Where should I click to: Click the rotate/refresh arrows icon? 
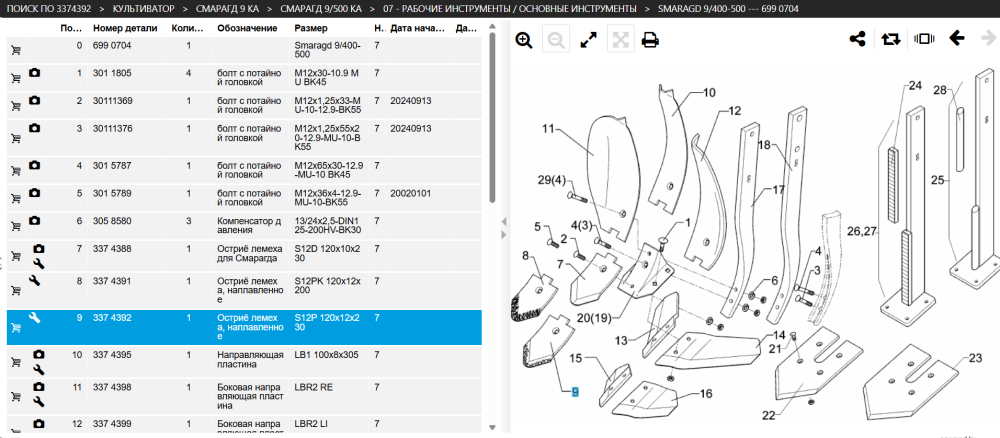[890, 39]
